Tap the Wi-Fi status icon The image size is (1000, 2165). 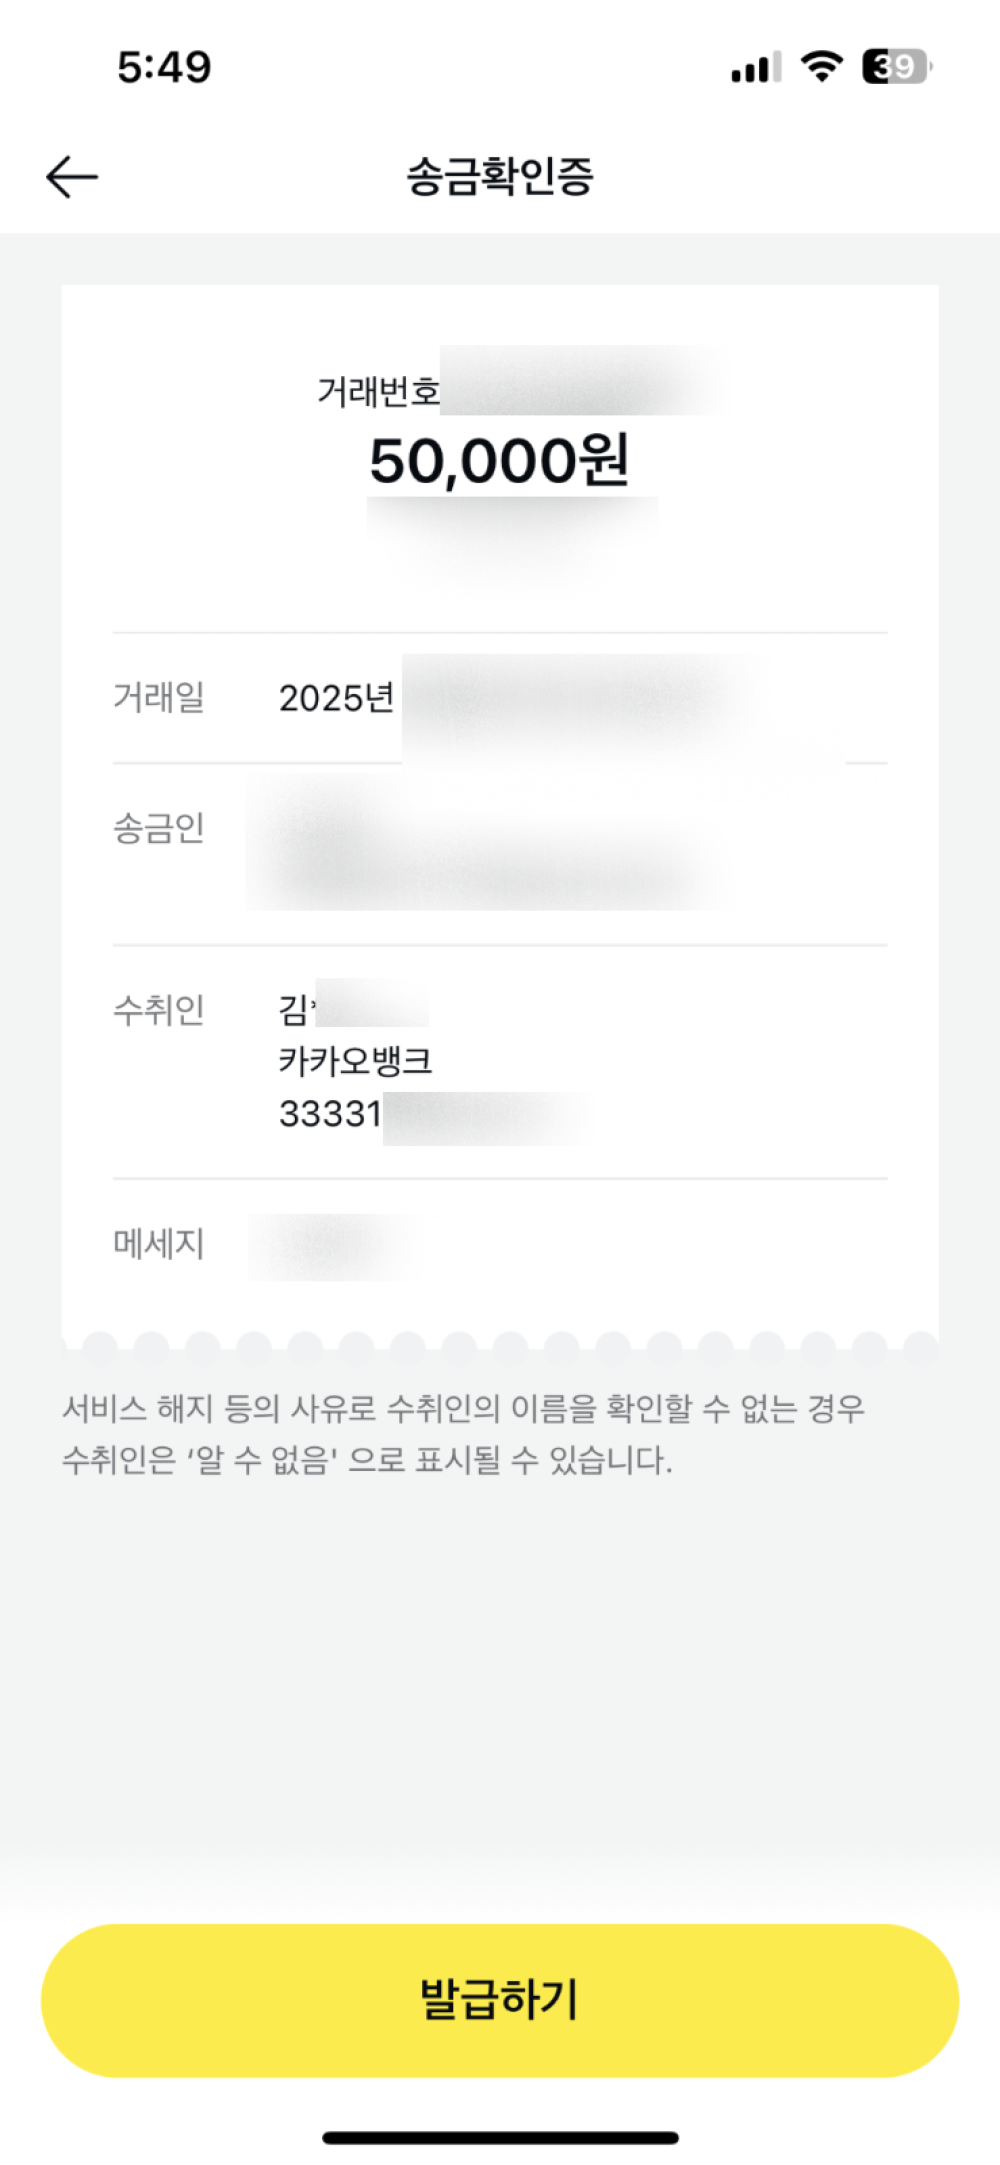point(821,67)
